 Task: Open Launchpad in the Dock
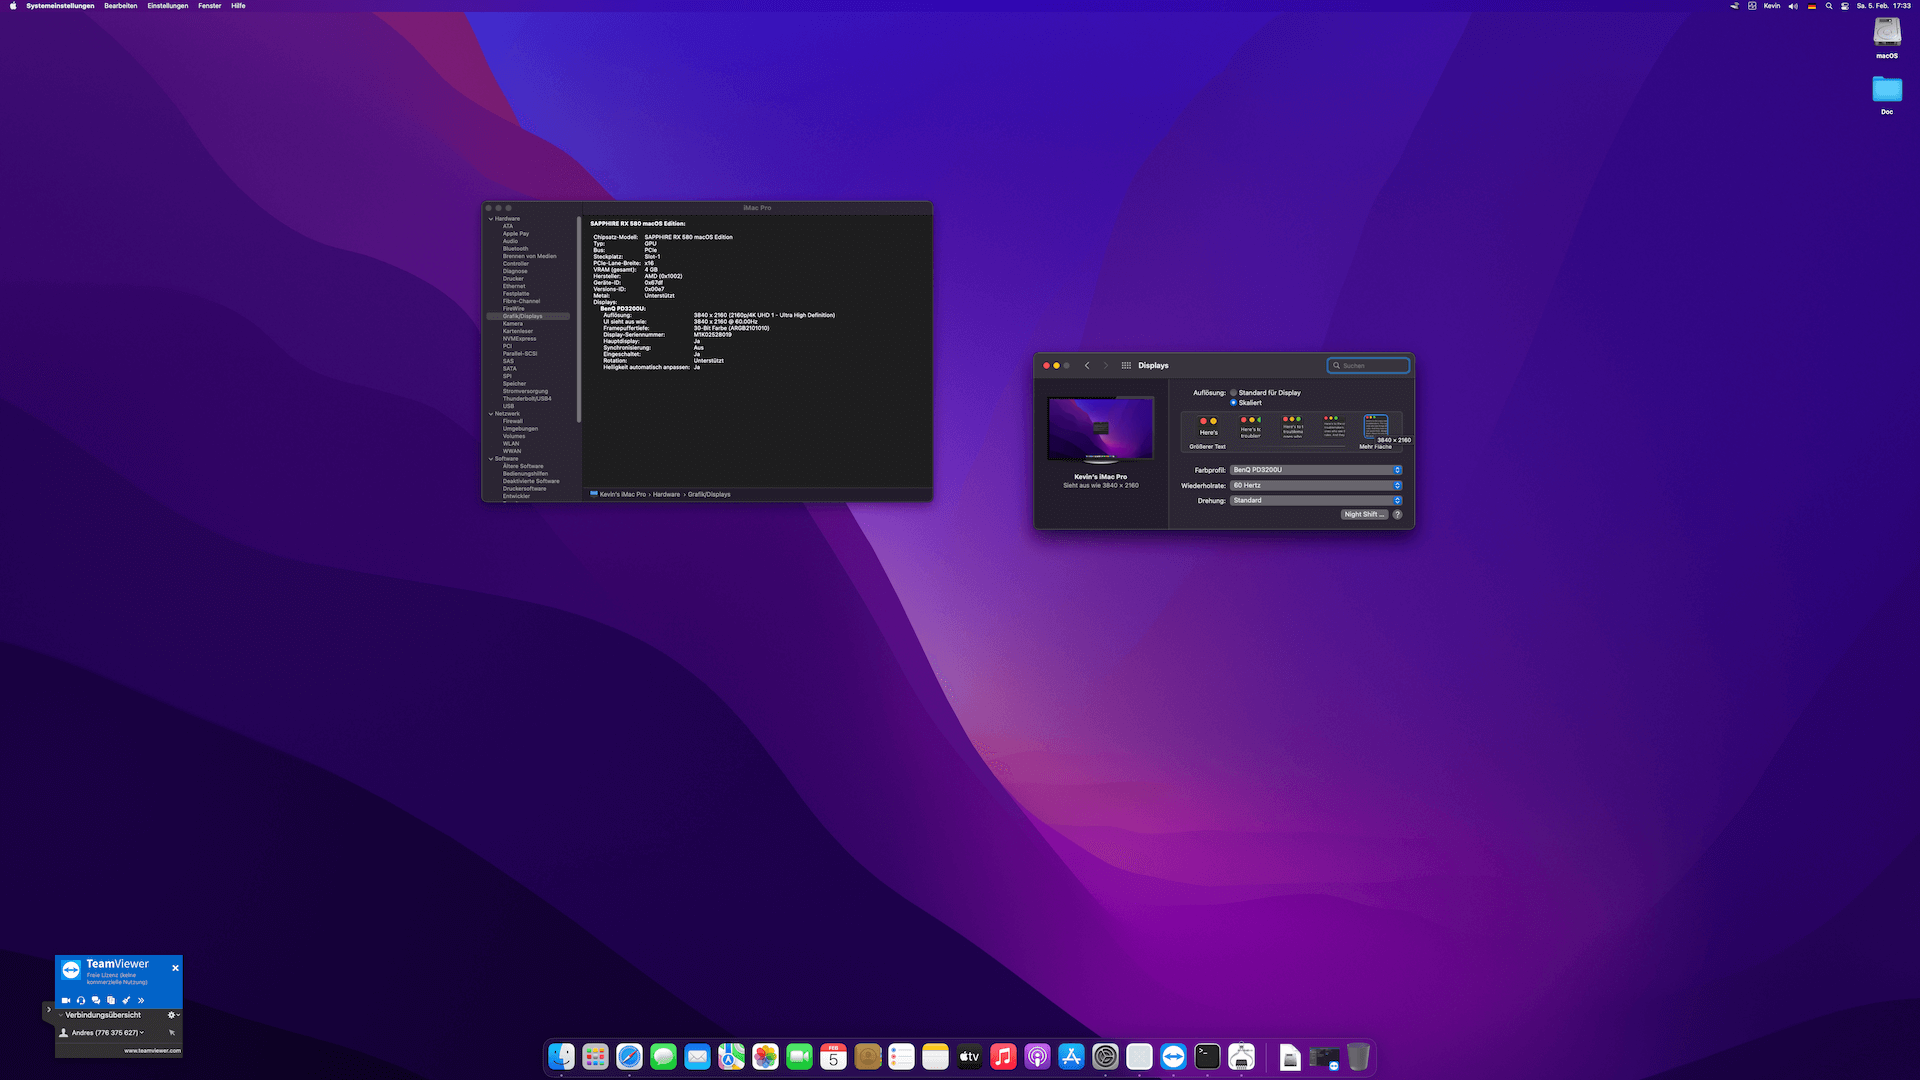point(596,1056)
